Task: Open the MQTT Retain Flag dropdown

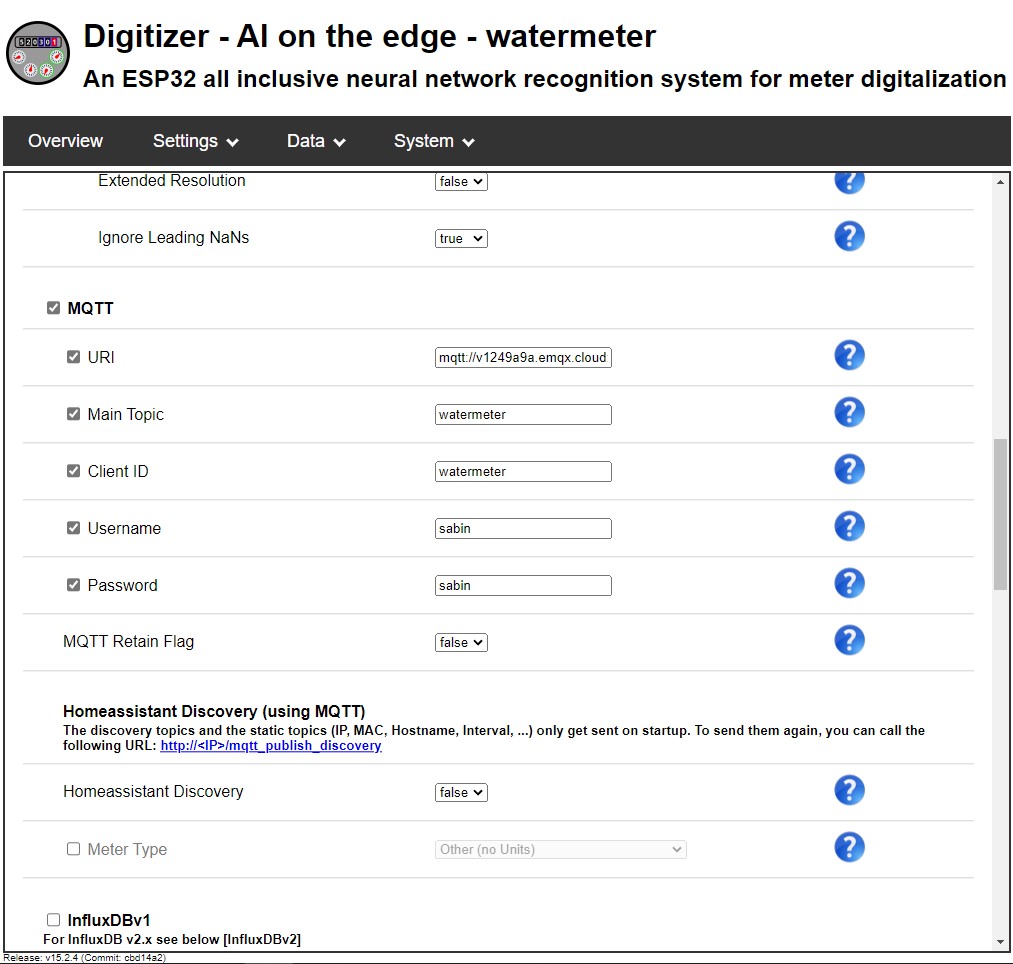Action: [461, 643]
